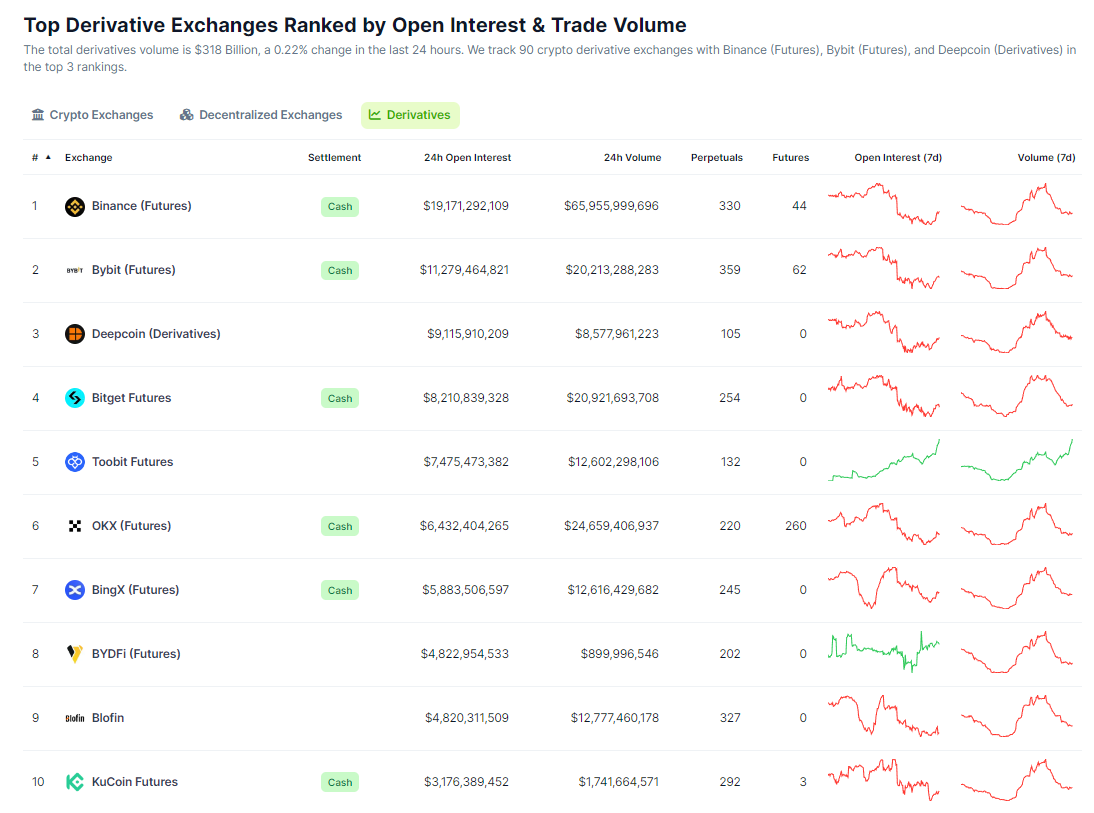Select the Derivatives tab

coord(410,115)
